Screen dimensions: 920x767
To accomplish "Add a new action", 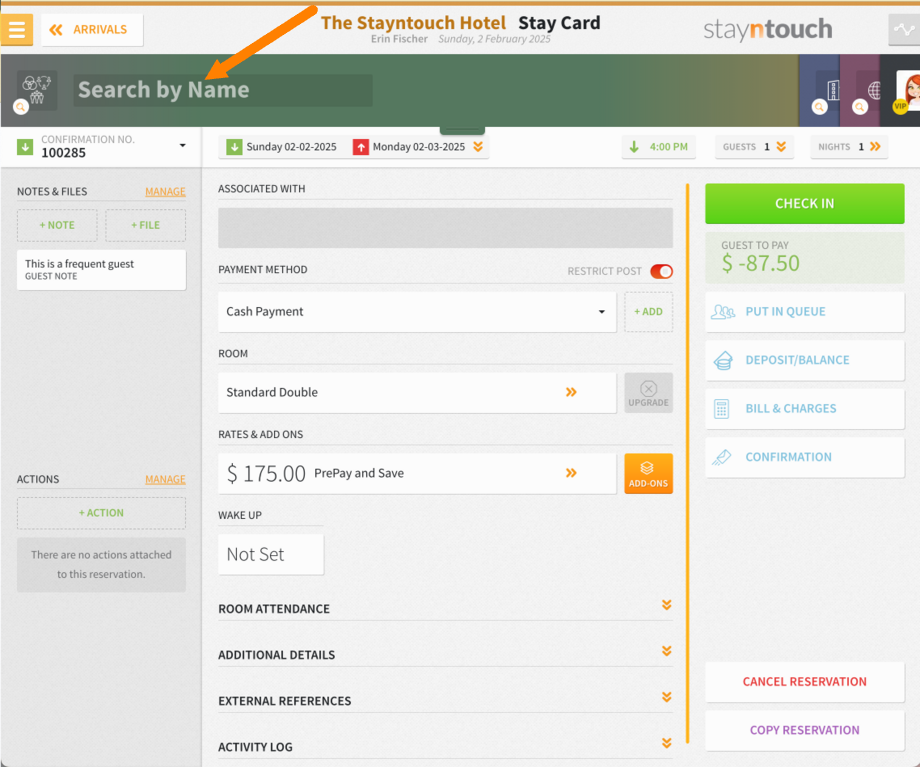I will coord(102,513).
